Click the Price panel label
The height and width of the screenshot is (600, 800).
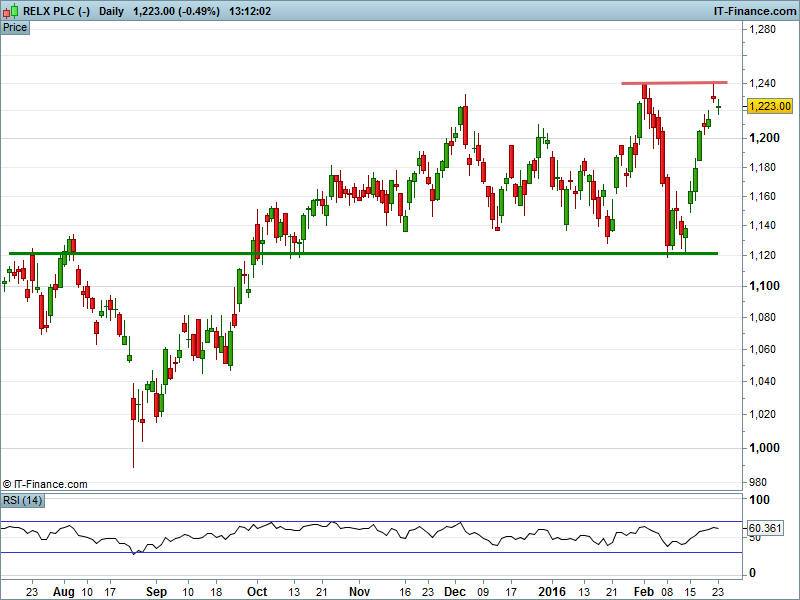(15, 28)
